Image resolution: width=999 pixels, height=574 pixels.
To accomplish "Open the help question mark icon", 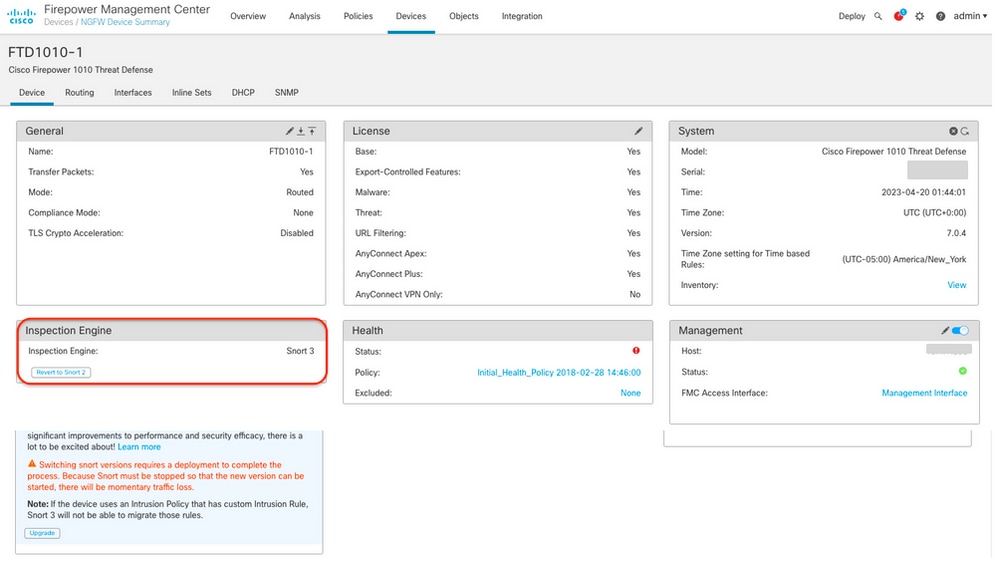I will point(940,16).
